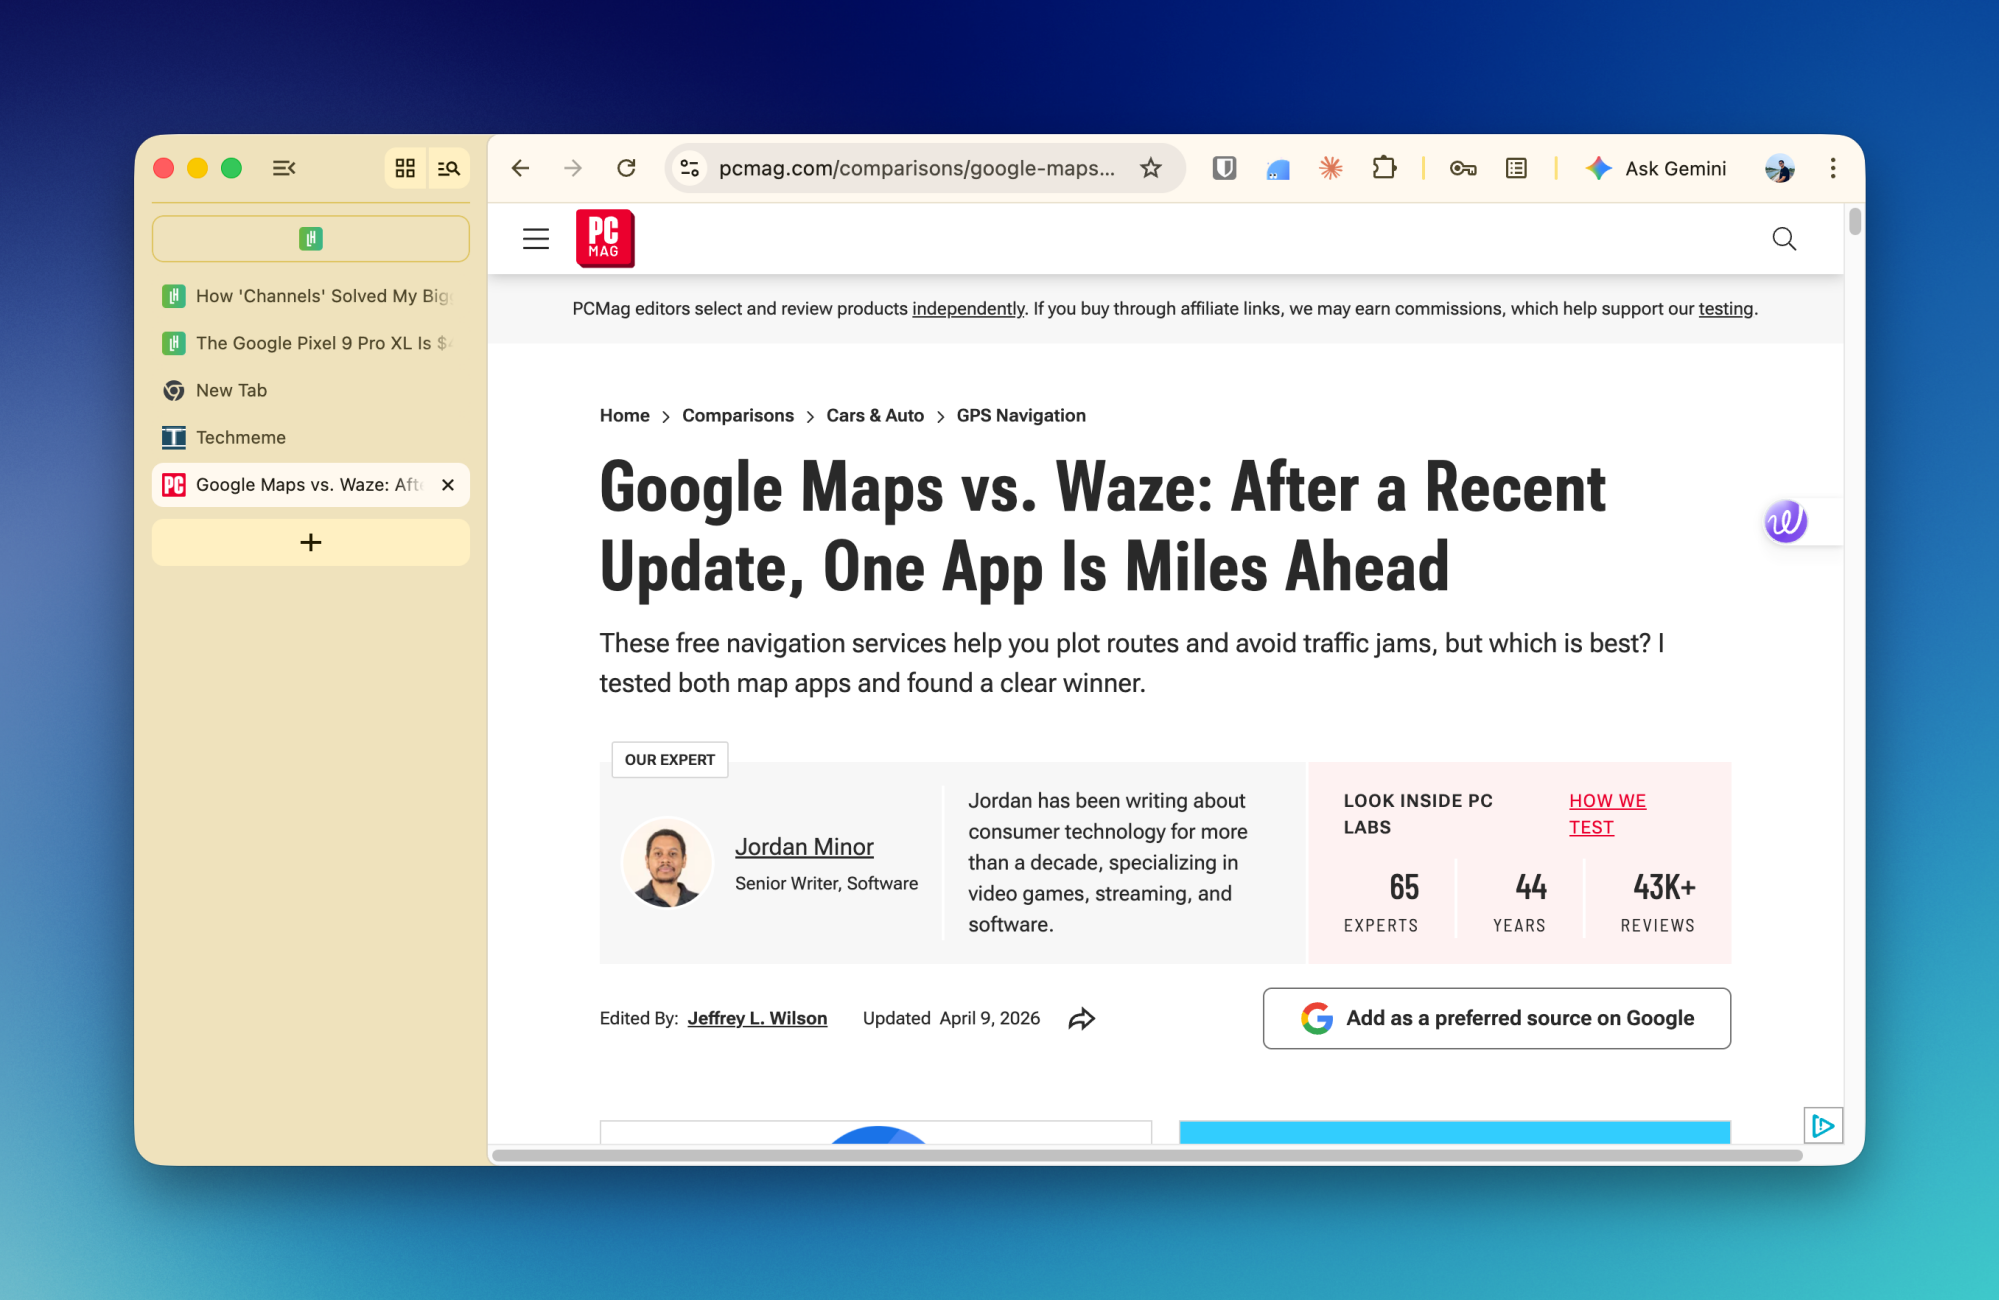Open the browser profile avatar menu
Screen dimensions: 1999x1300
(1779, 168)
